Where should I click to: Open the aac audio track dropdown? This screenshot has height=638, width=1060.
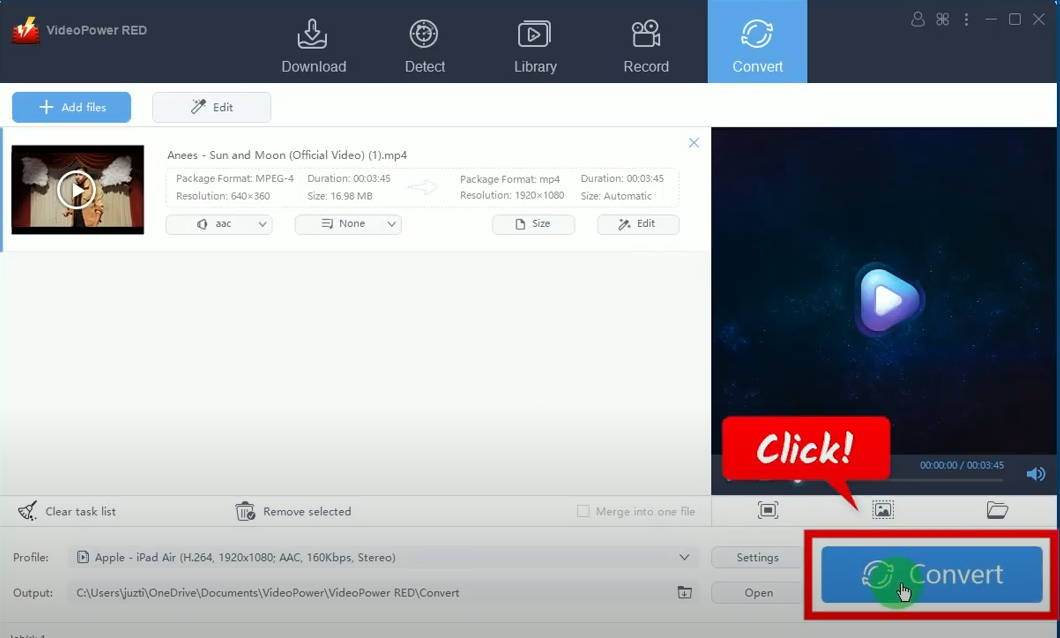(219, 224)
